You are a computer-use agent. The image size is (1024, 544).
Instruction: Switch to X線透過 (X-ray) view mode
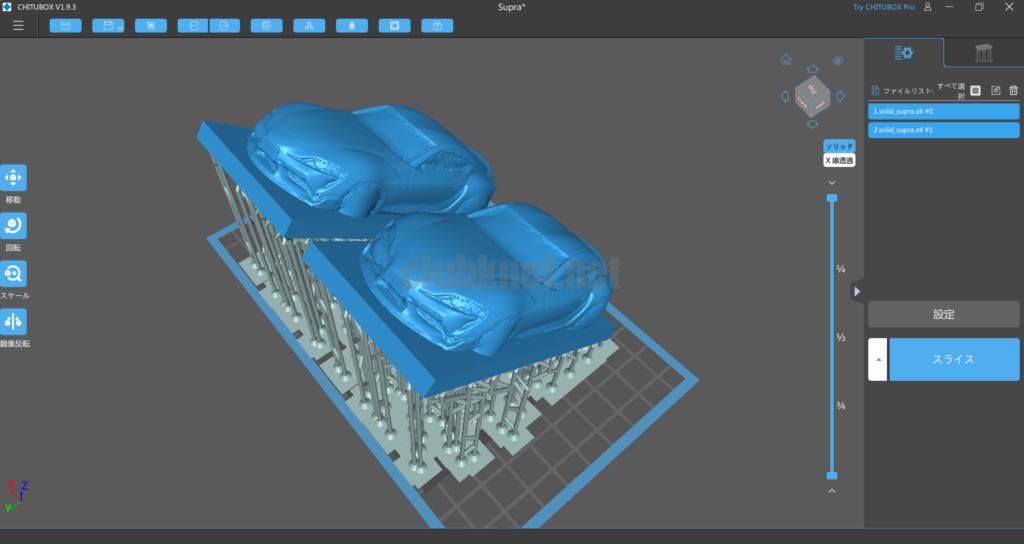click(839, 160)
